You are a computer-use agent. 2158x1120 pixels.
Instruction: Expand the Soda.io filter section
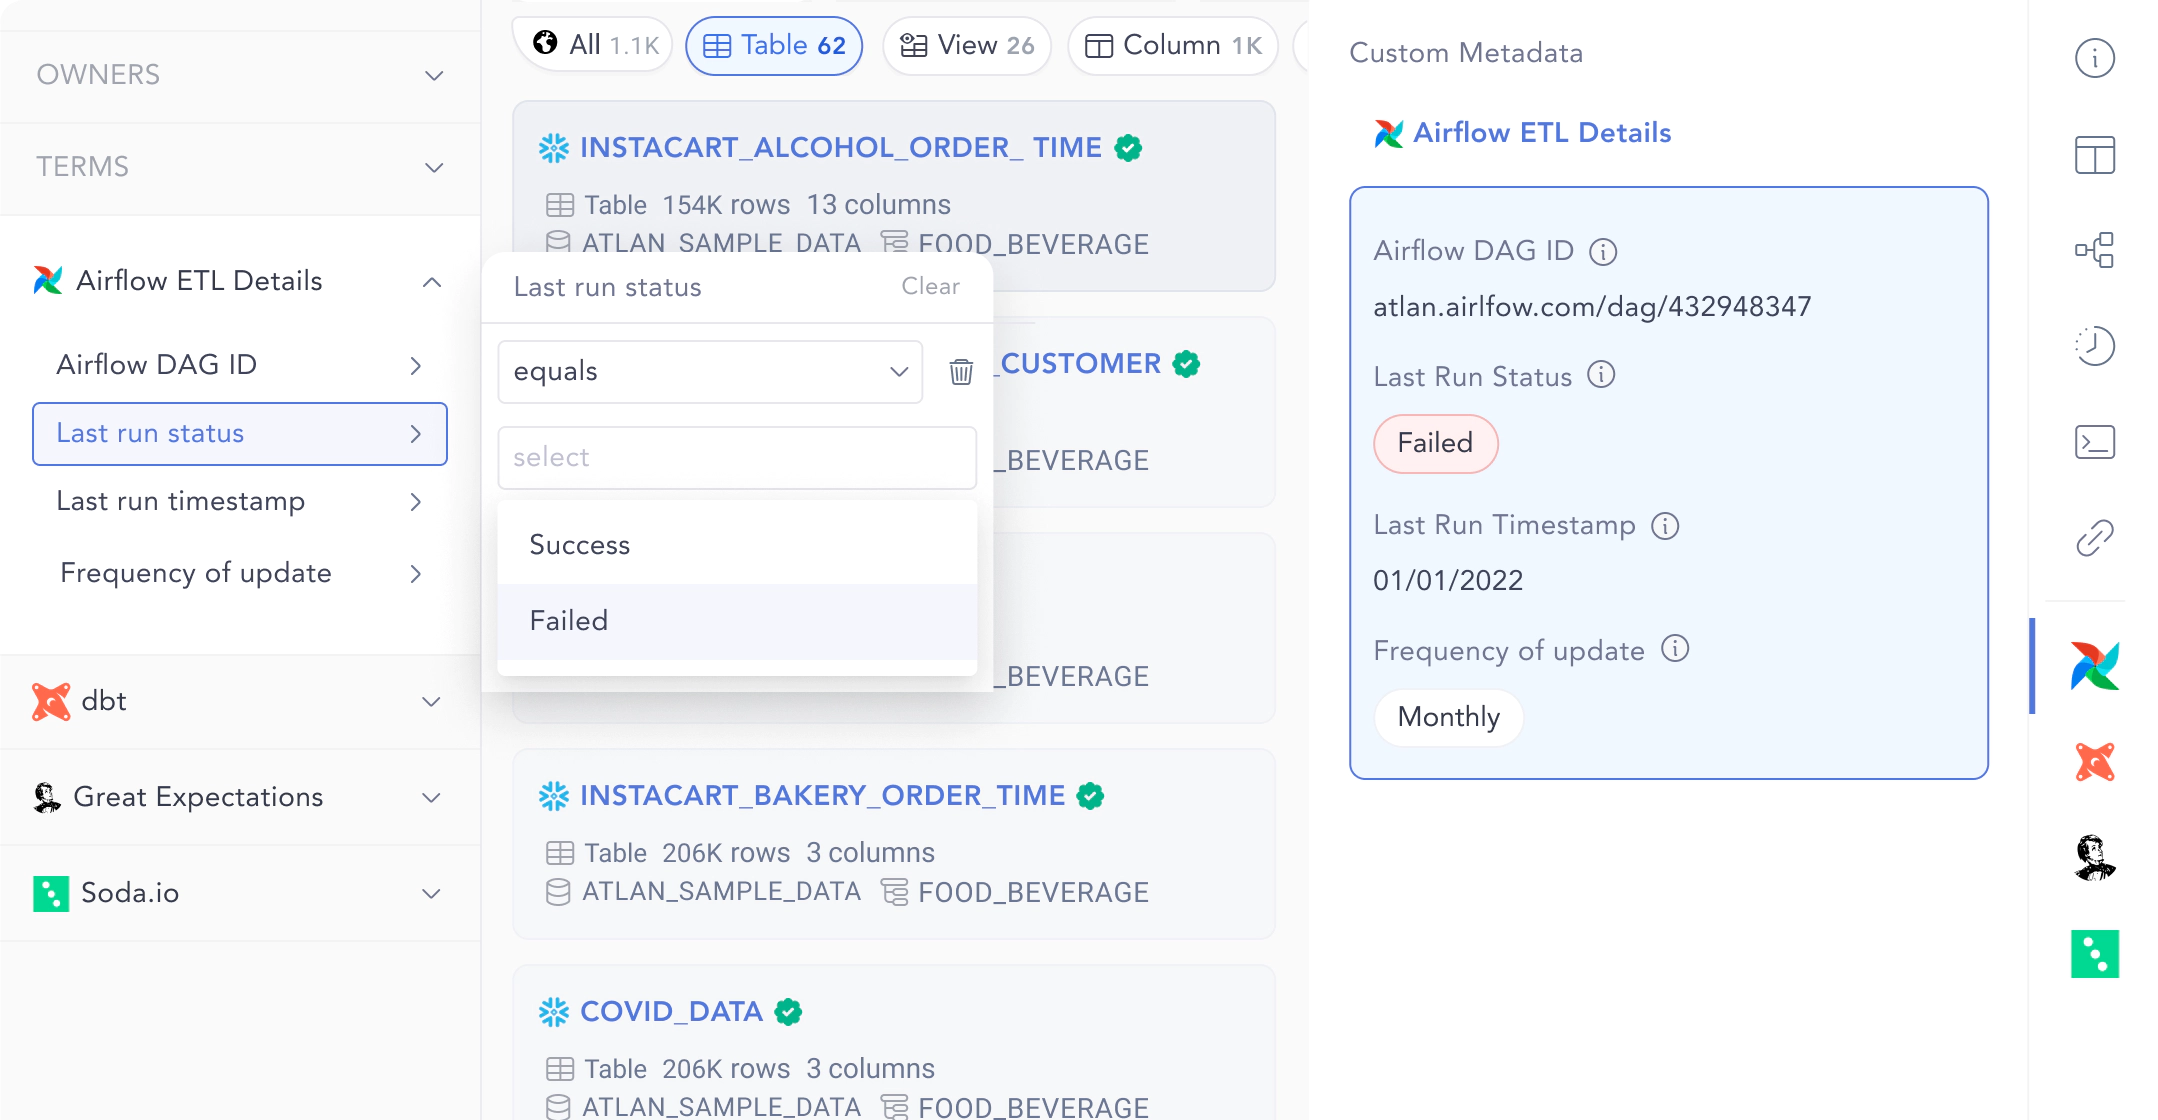coord(240,893)
